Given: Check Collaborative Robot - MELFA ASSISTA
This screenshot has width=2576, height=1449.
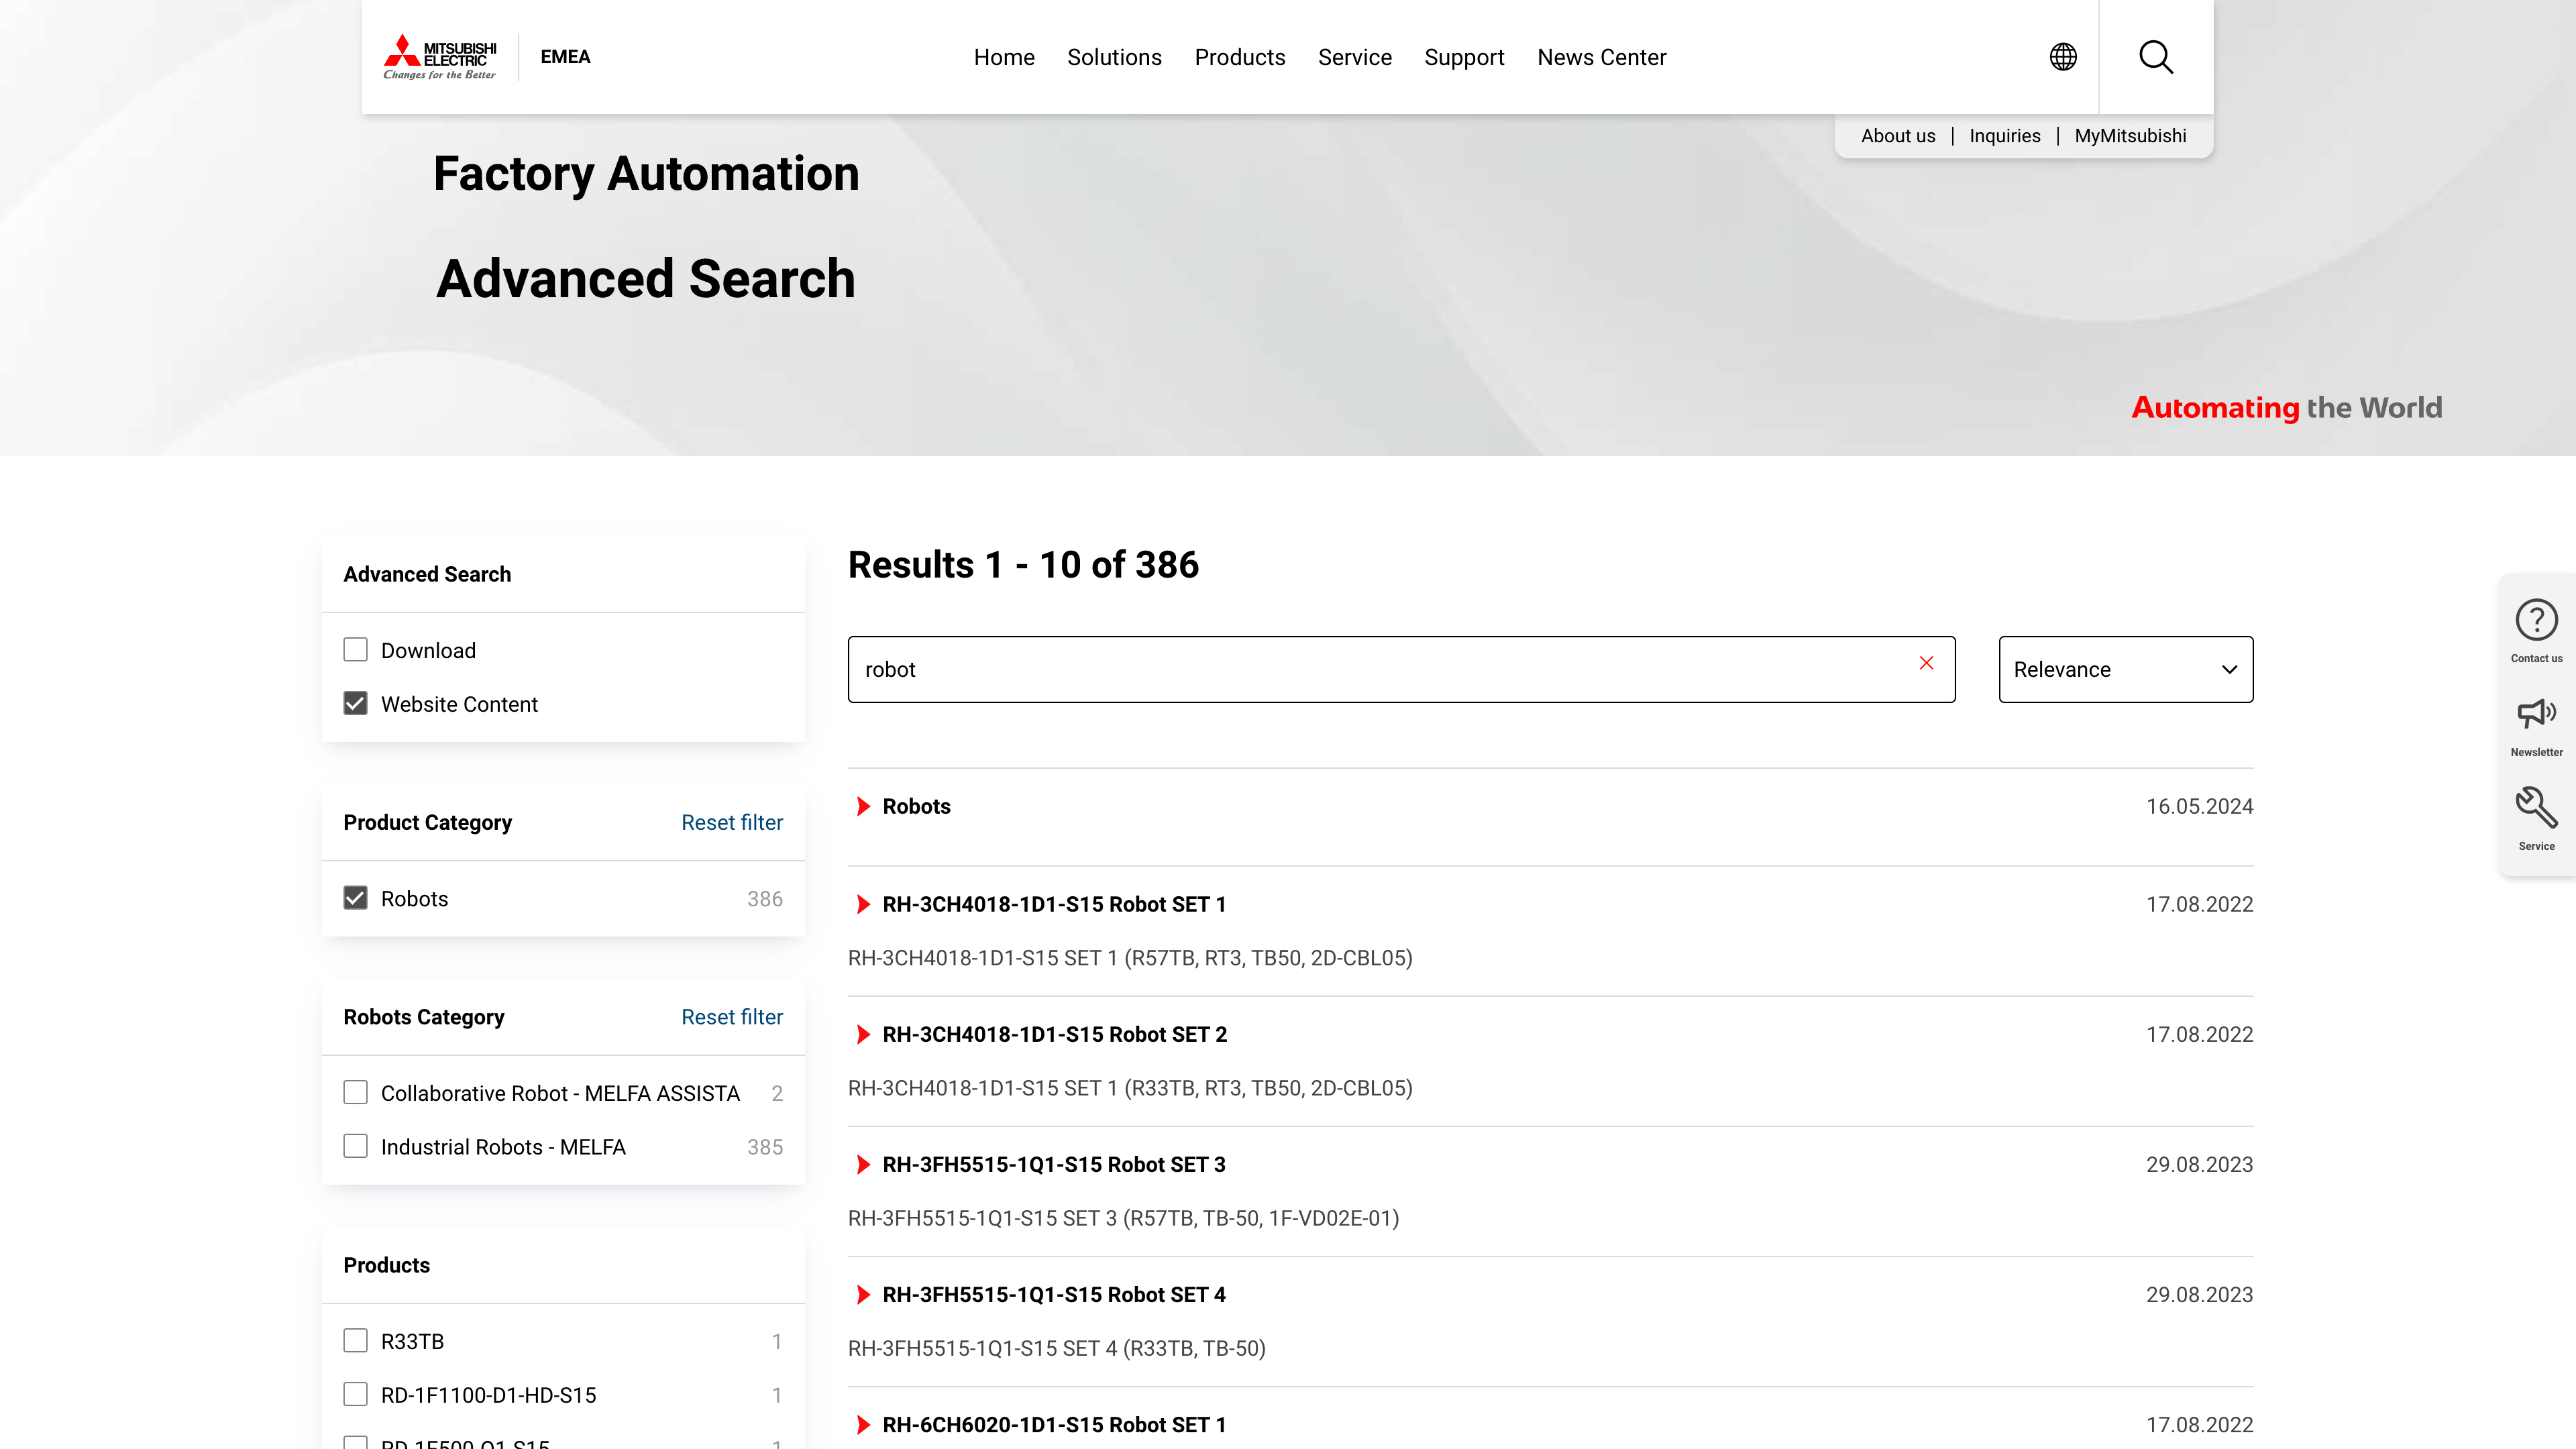Looking at the screenshot, I should coord(355,1092).
